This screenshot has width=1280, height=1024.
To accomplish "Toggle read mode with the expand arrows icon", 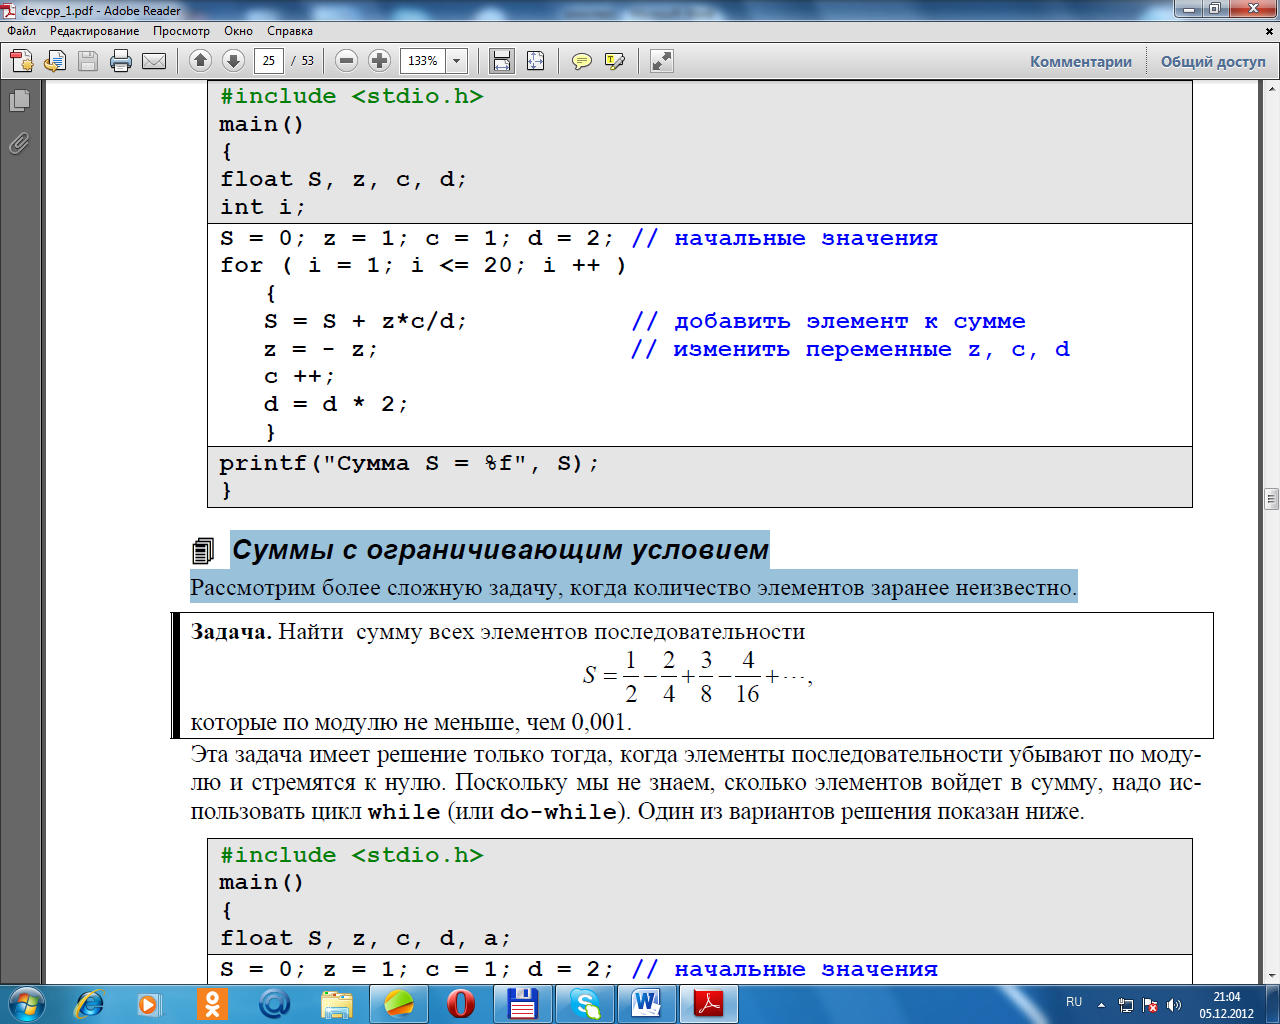I will (x=662, y=61).
